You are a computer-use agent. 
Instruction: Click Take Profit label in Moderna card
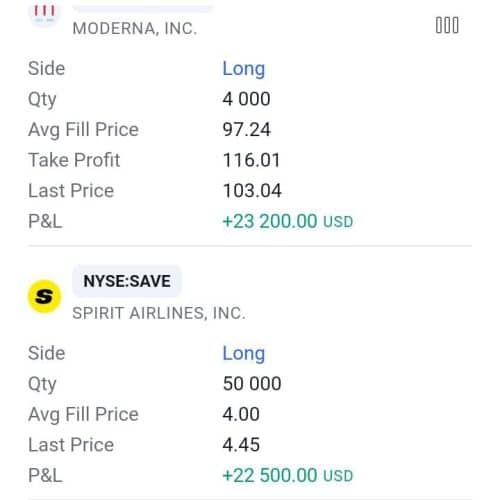(74, 160)
